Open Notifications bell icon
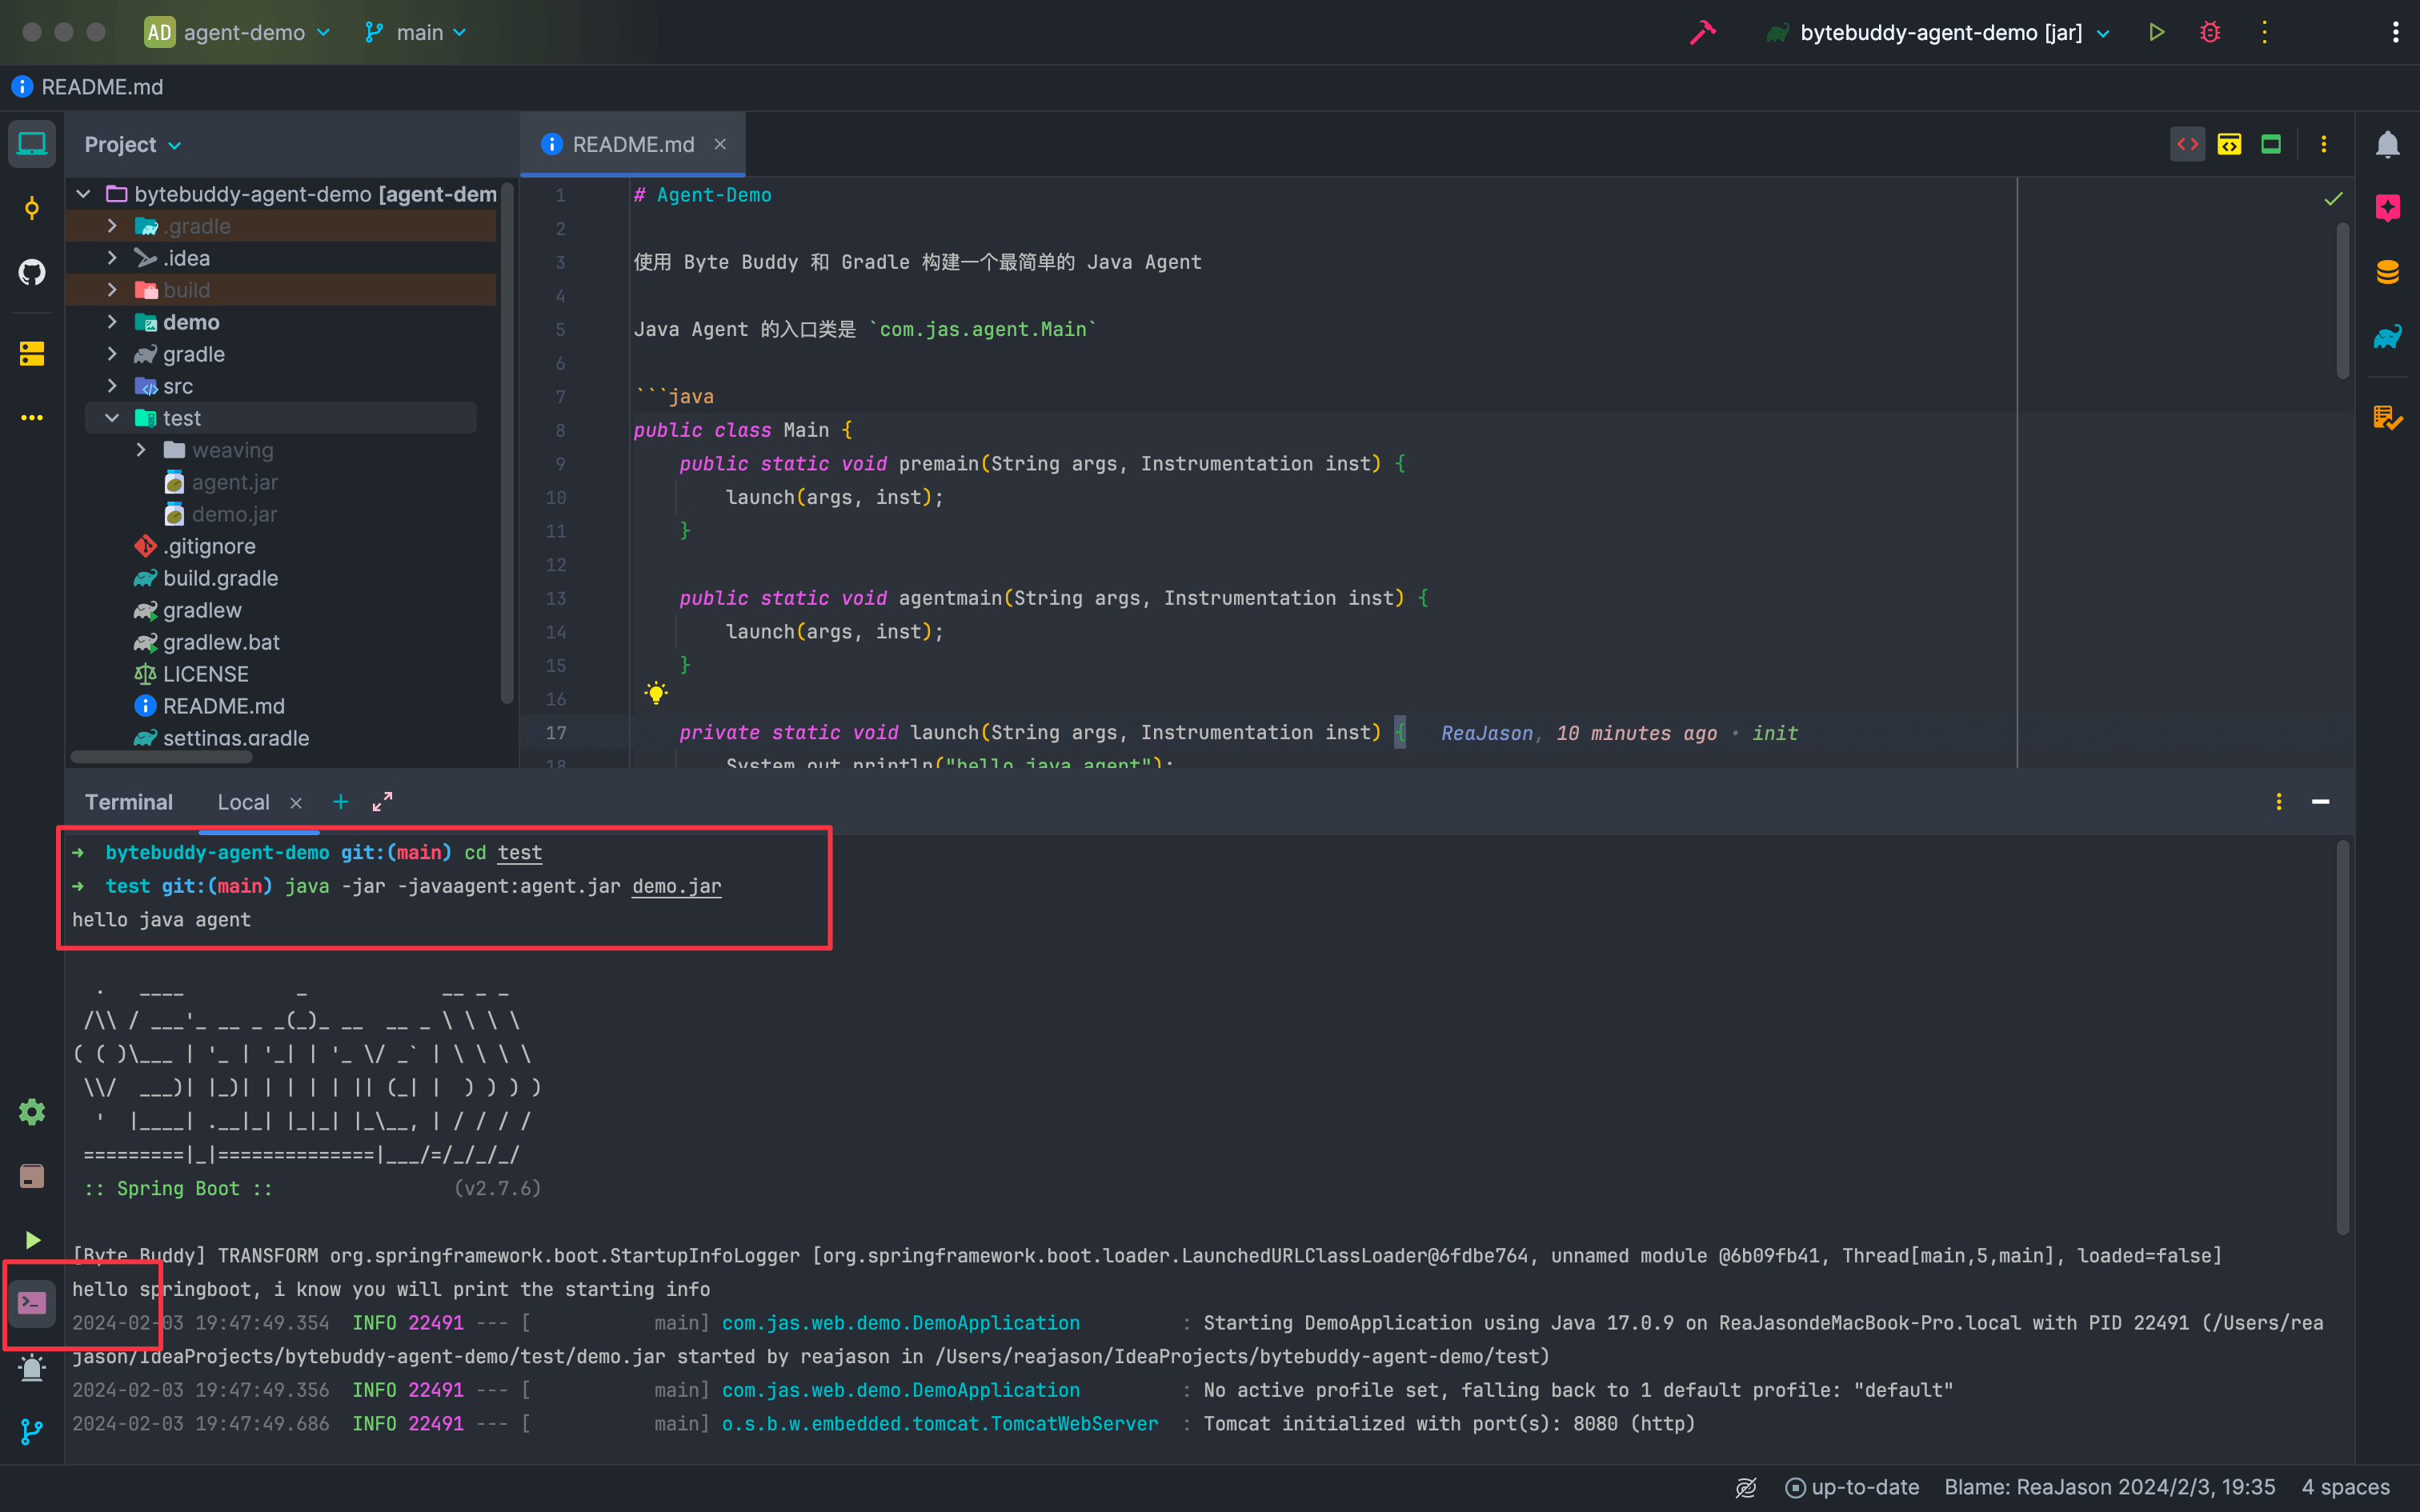This screenshot has width=2420, height=1512. tap(2387, 145)
